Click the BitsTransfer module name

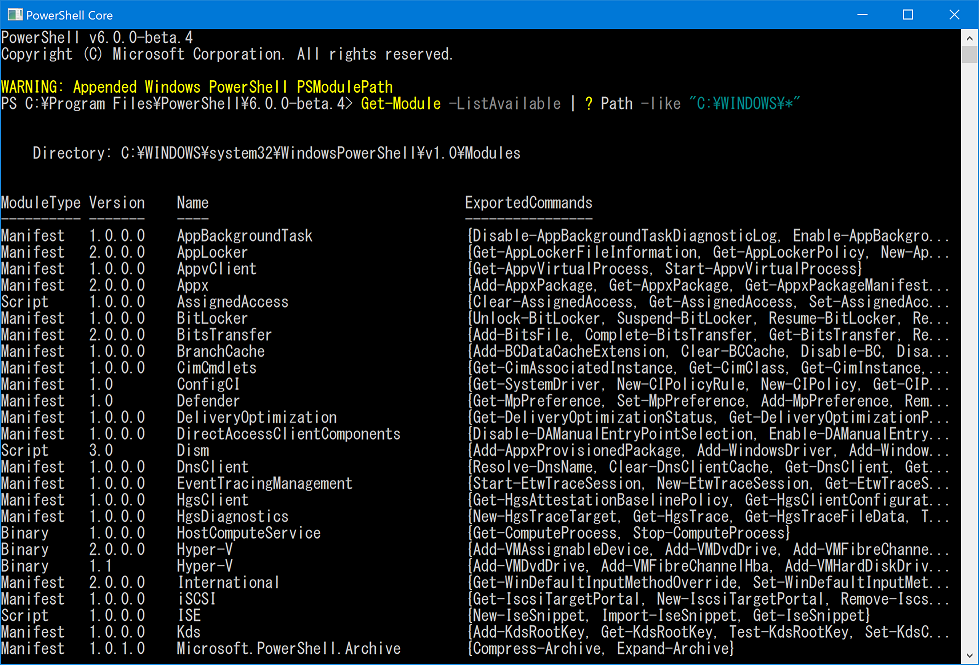[x=224, y=335]
